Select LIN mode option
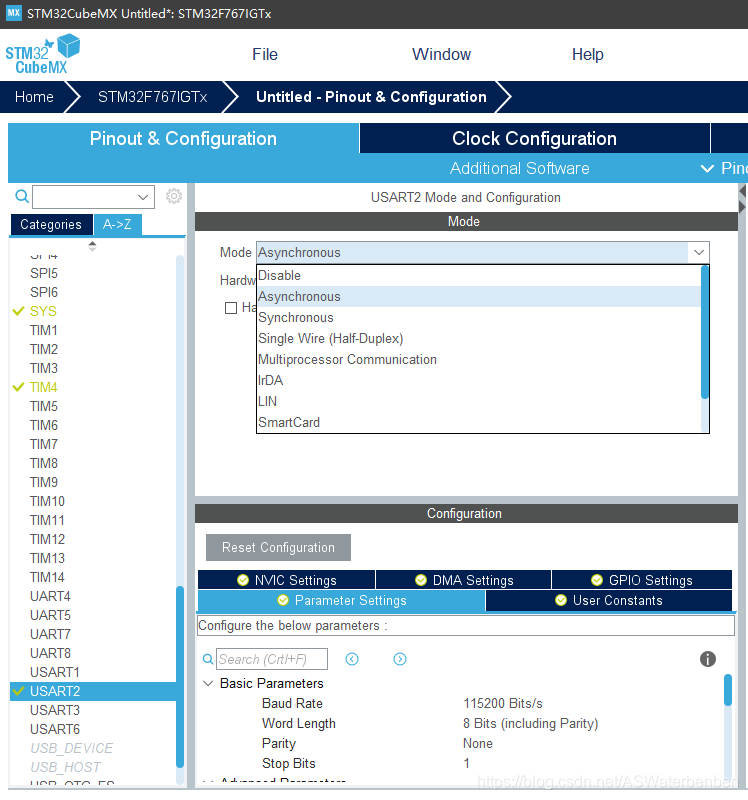Image resolution: width=748 pixels, height=800 pixels. [479, 401]
